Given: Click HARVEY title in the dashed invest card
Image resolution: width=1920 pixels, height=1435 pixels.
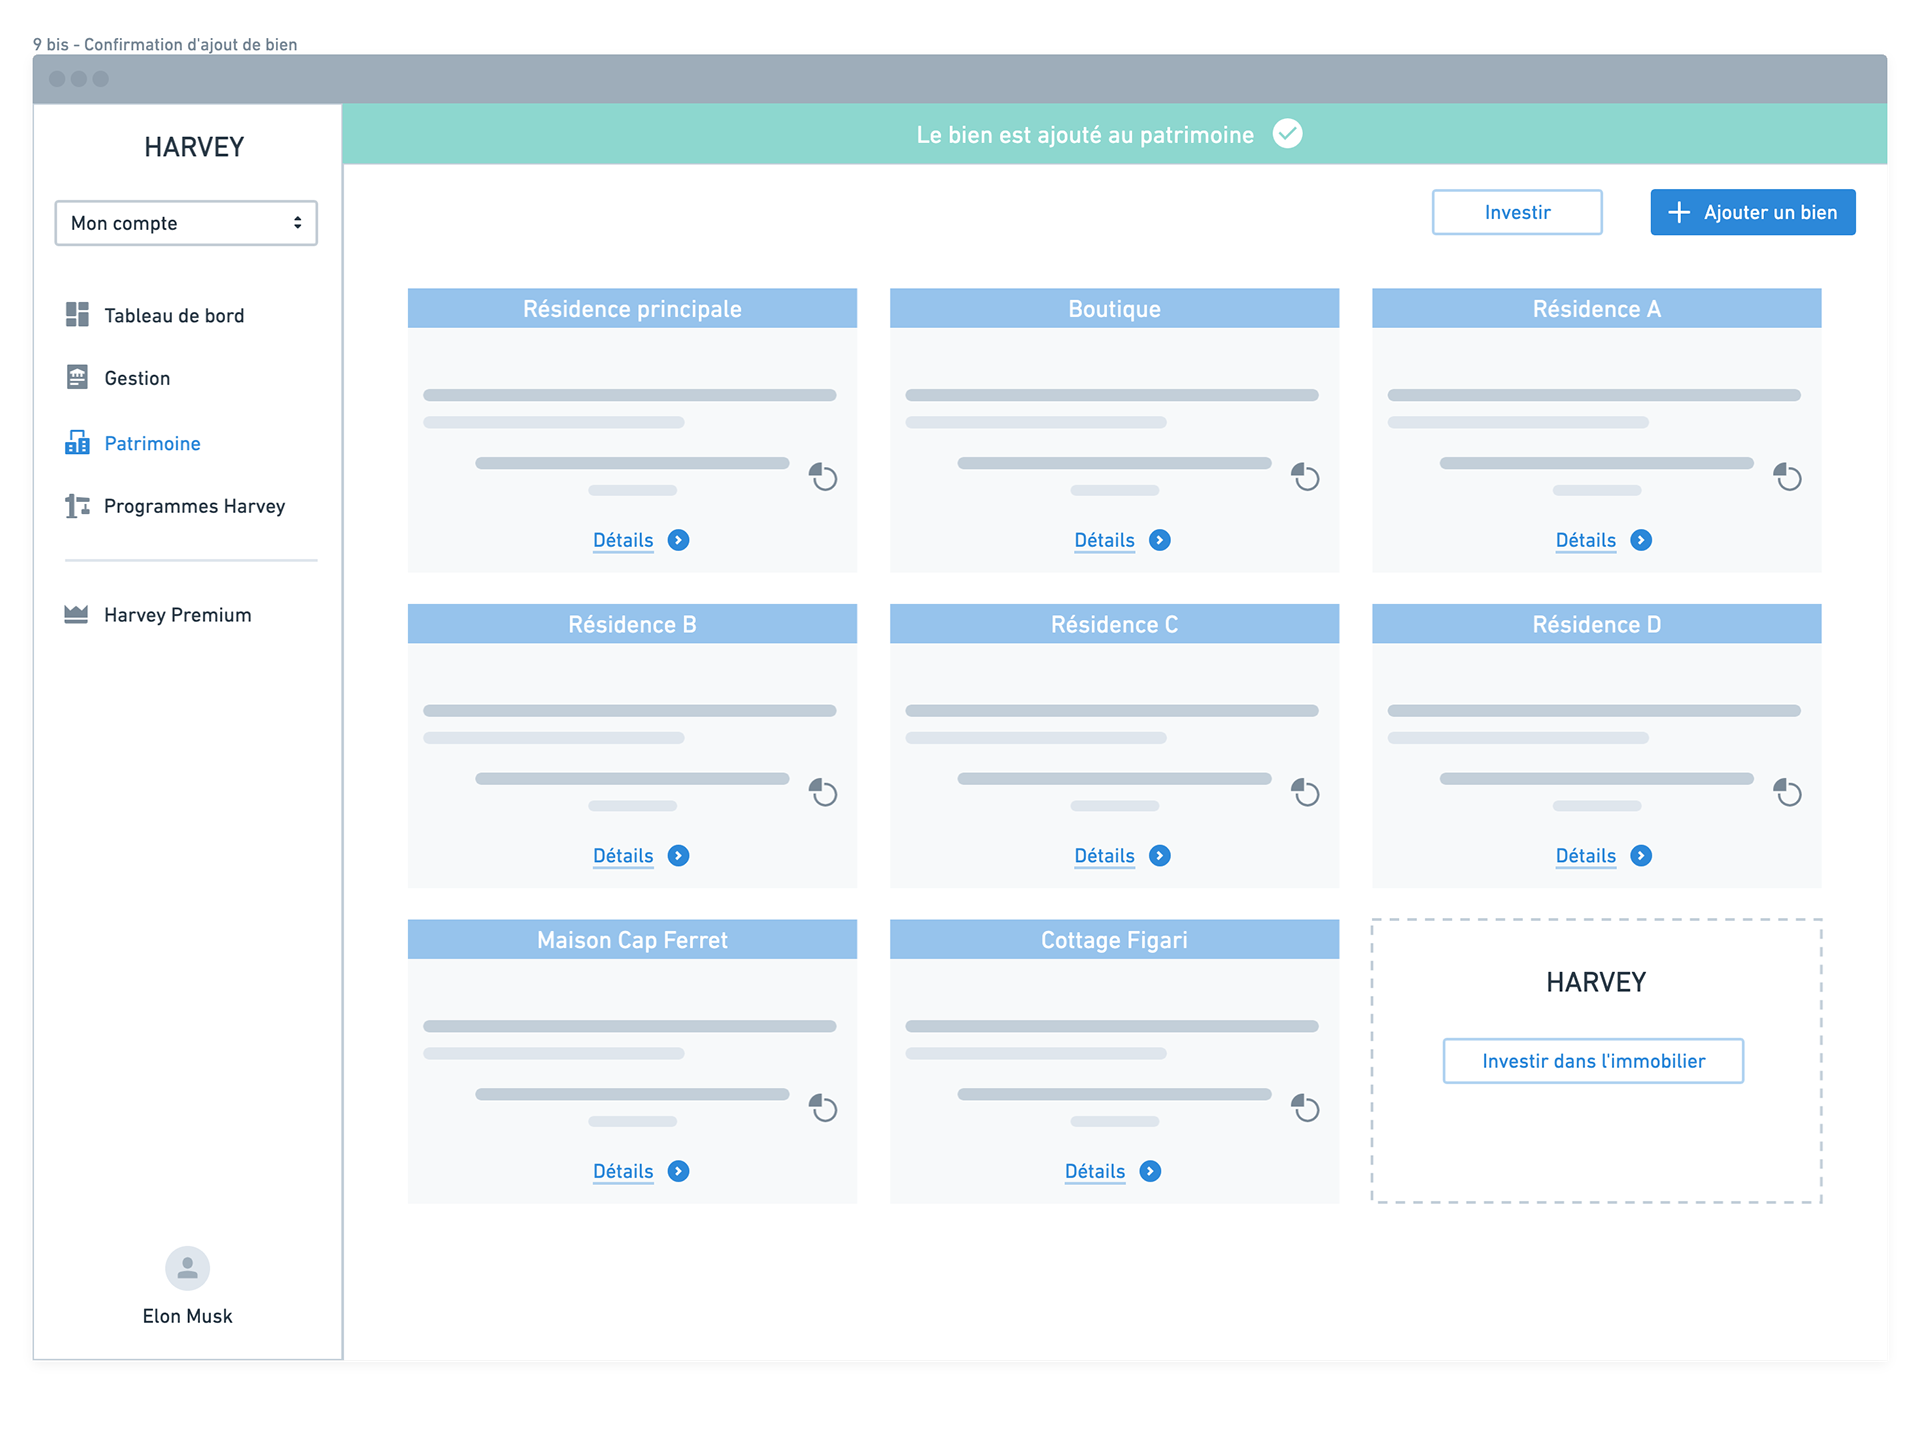Looking at the screenshot, I should pos(1596,982).
